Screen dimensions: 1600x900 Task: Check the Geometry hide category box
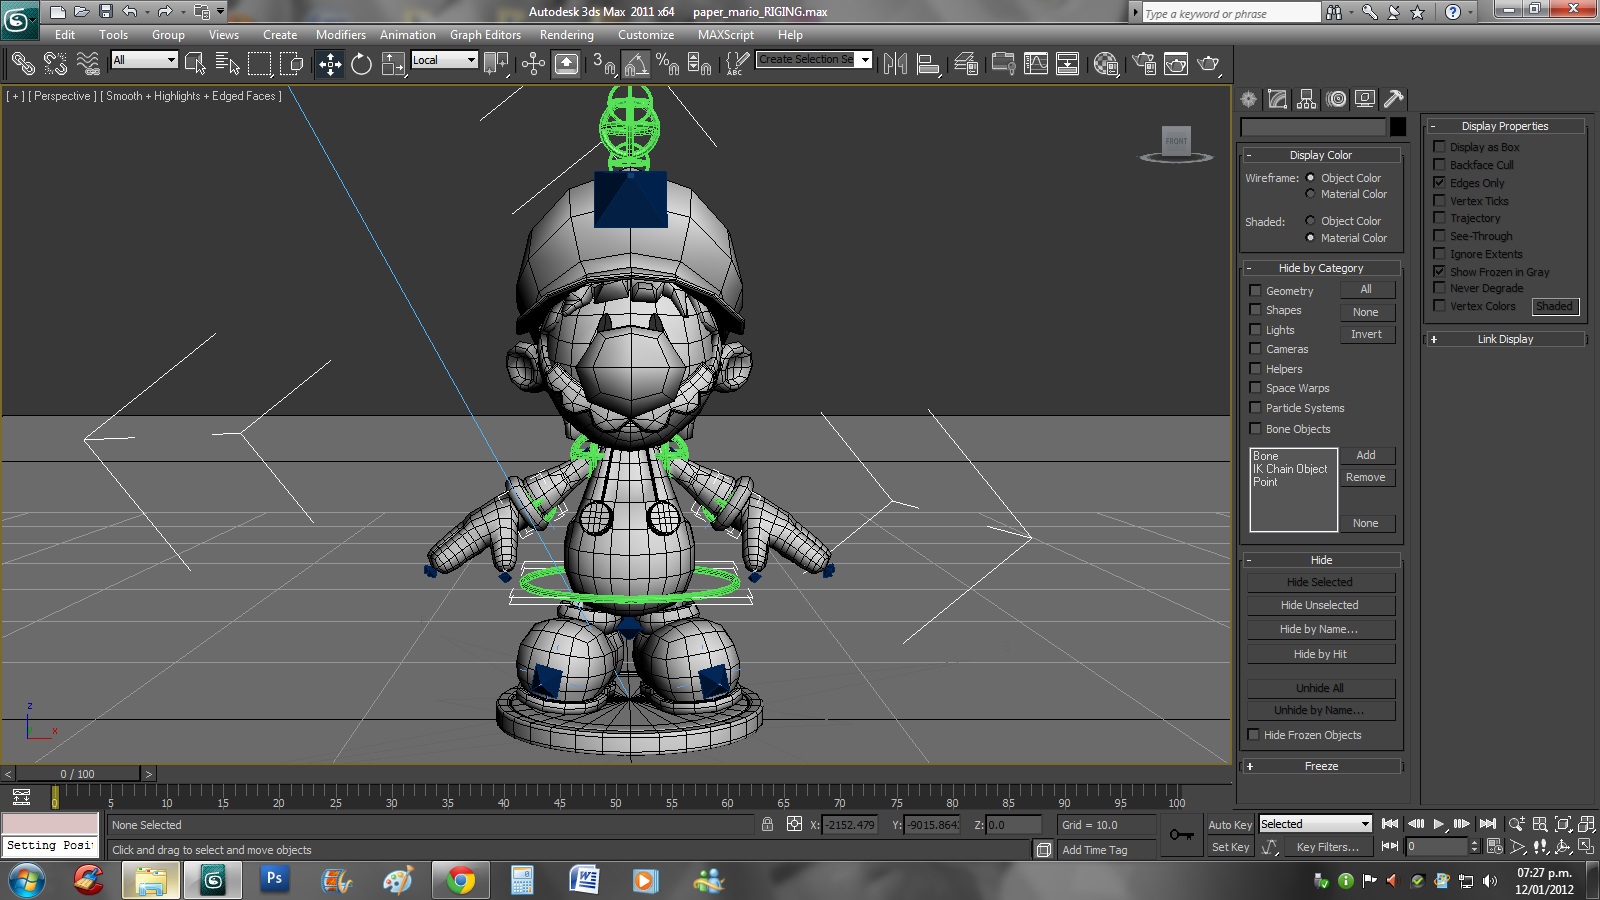1255,291
